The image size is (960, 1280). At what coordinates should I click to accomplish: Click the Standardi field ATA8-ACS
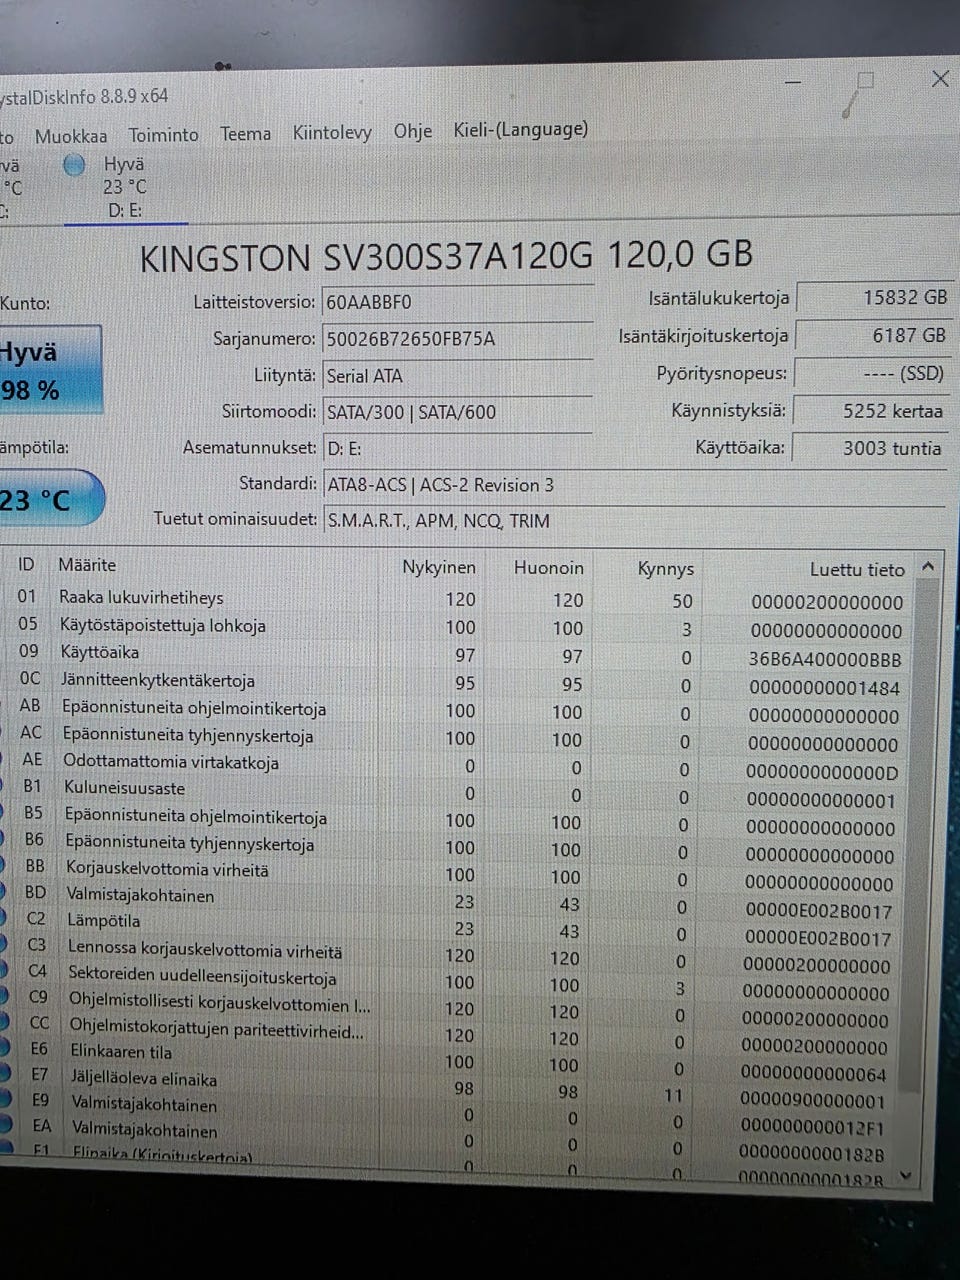(x=634, y=485)
